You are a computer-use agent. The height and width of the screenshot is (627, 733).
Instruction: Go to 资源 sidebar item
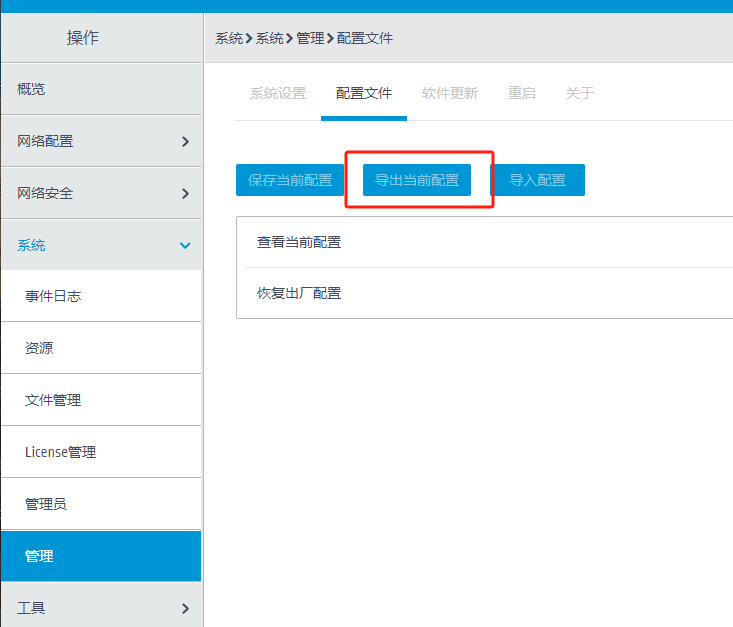pos(39,349)
